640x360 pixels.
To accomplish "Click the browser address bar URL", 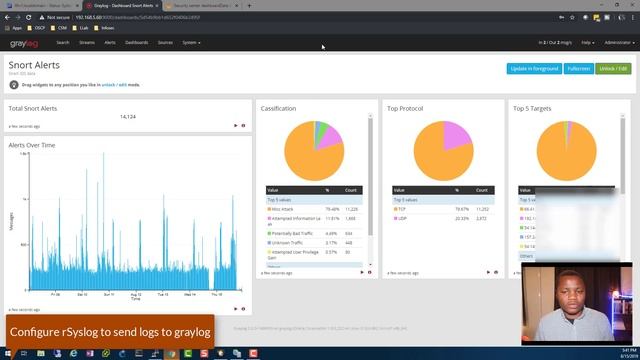I will point(138,18).
